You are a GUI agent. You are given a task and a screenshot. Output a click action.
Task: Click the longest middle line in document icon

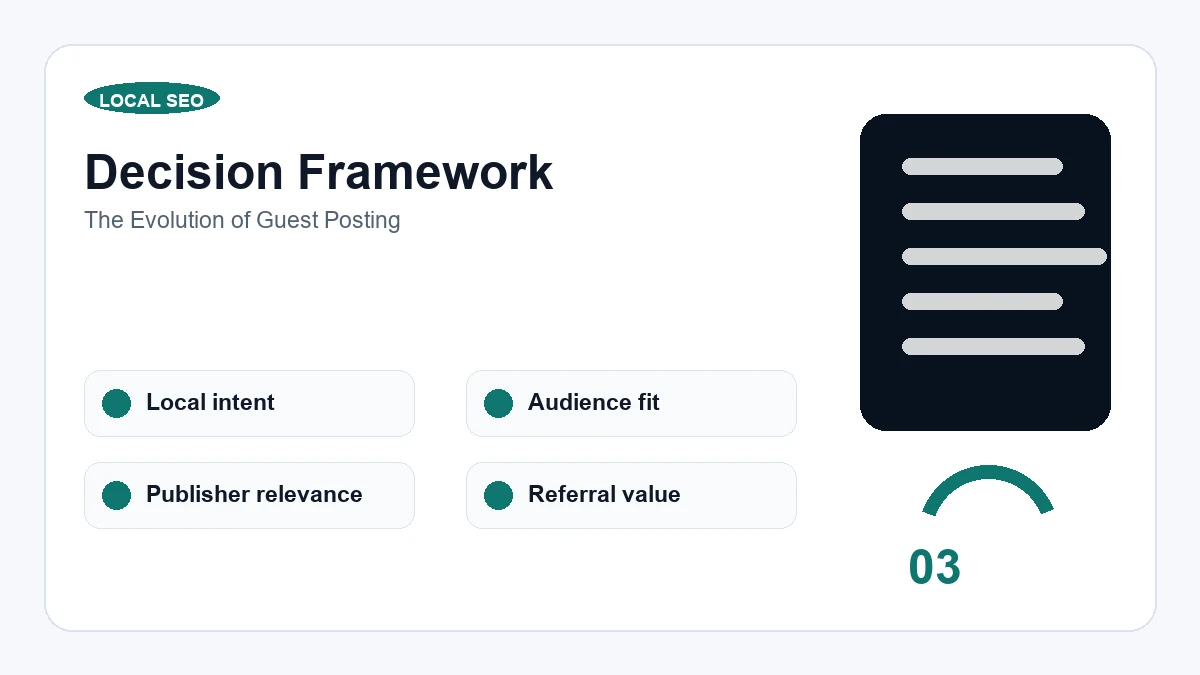[1004, 256]
